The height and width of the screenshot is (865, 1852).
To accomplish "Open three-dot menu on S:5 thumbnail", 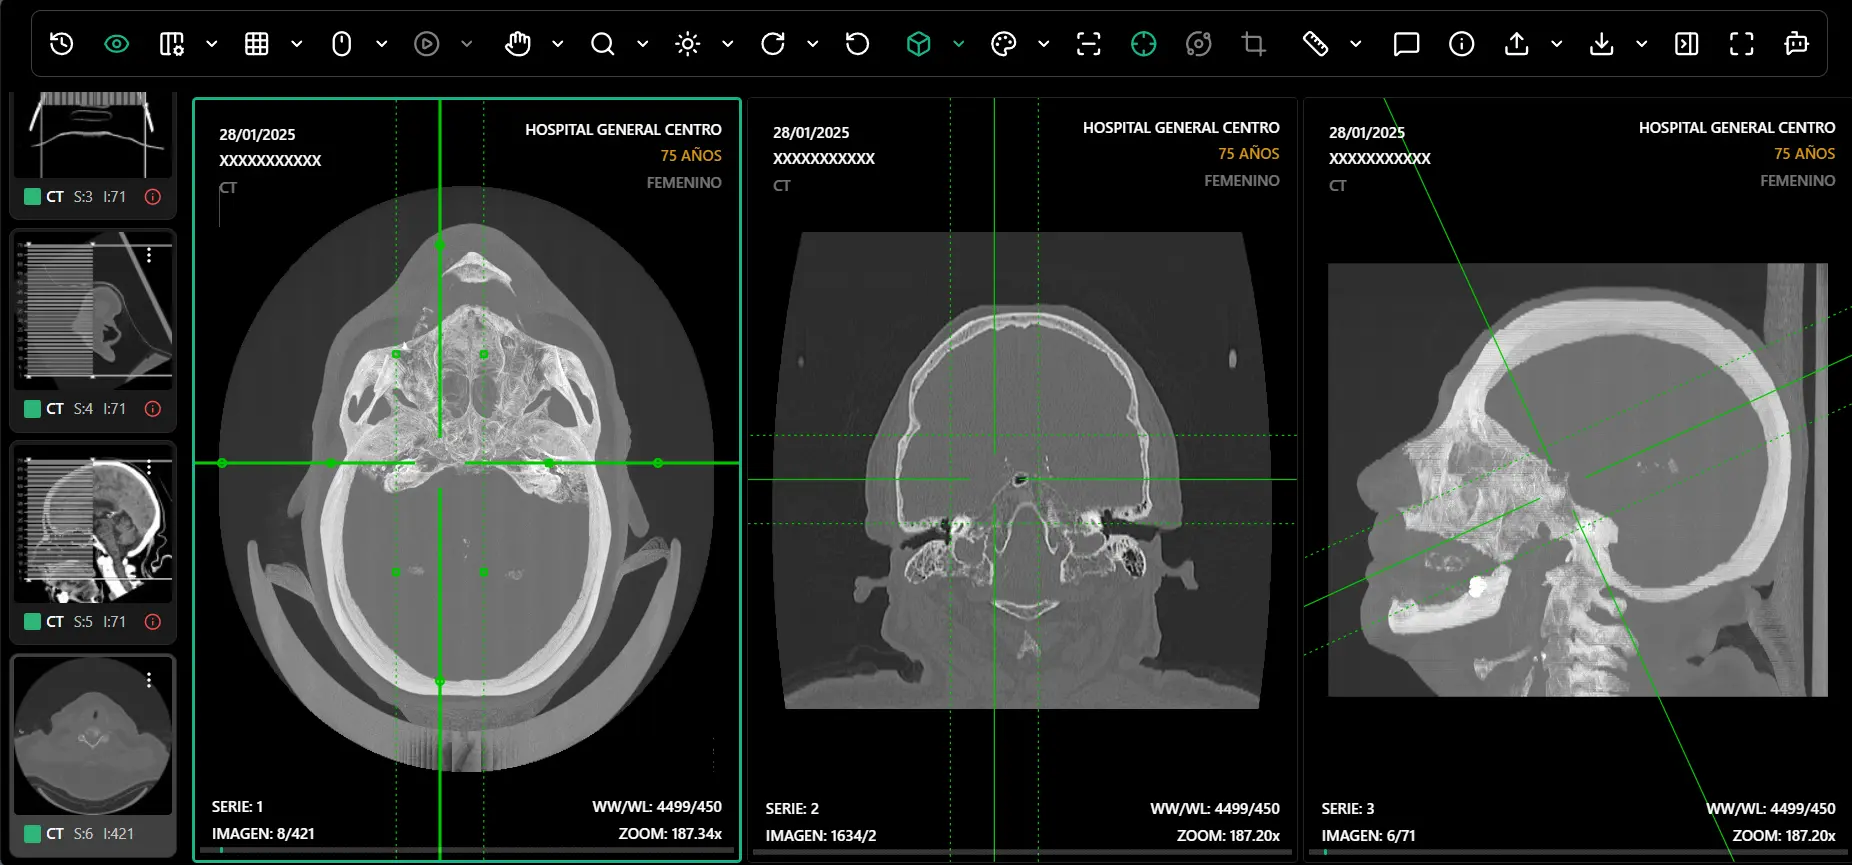I will pos(149,467).
